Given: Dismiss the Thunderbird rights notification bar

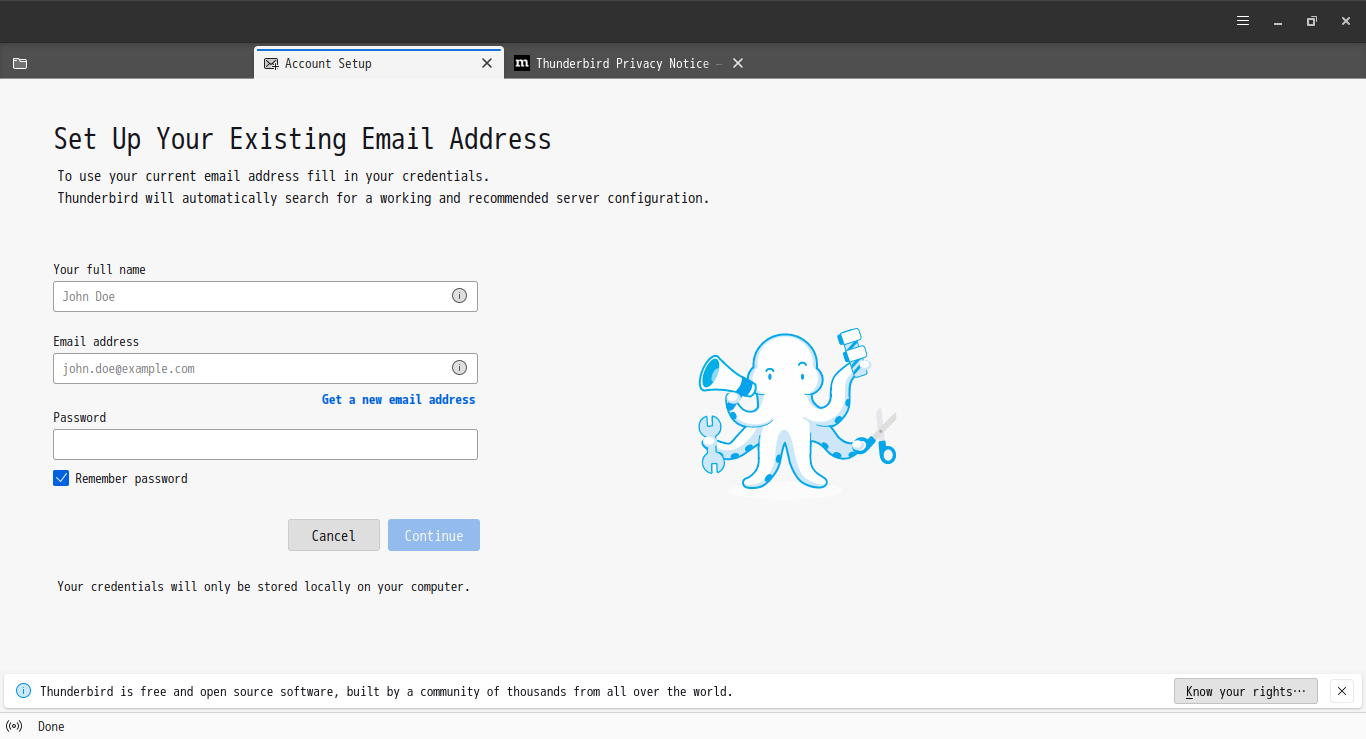Looking at the screenshot, I should point(1343,691).
